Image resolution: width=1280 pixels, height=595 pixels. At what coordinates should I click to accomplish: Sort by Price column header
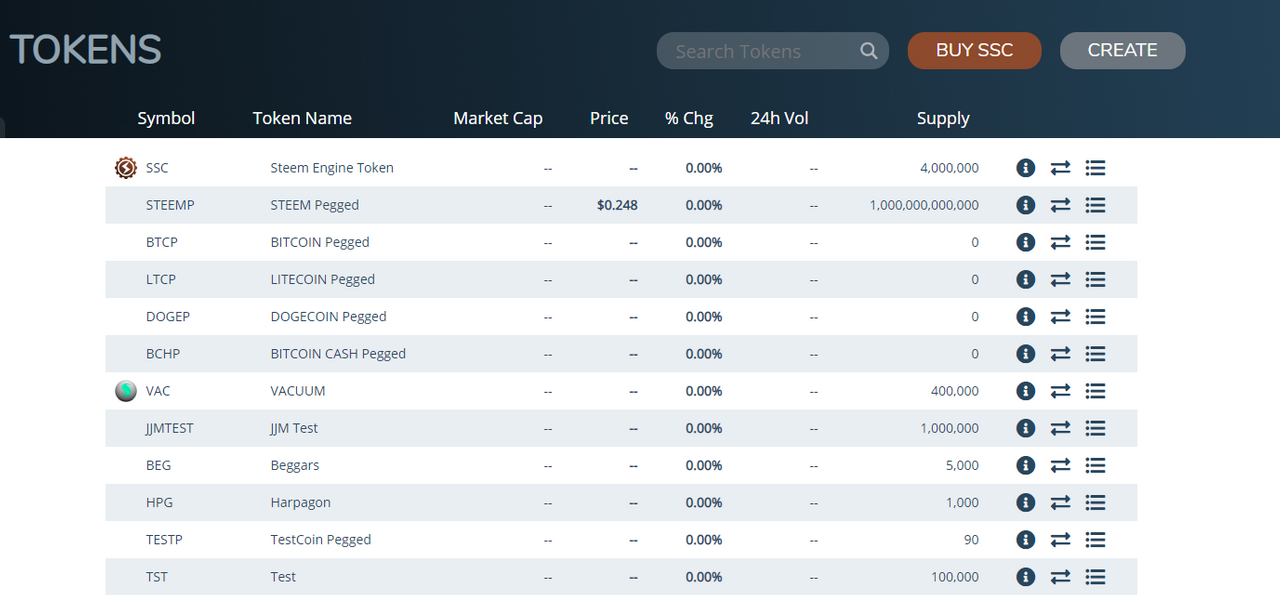point(609,118)
